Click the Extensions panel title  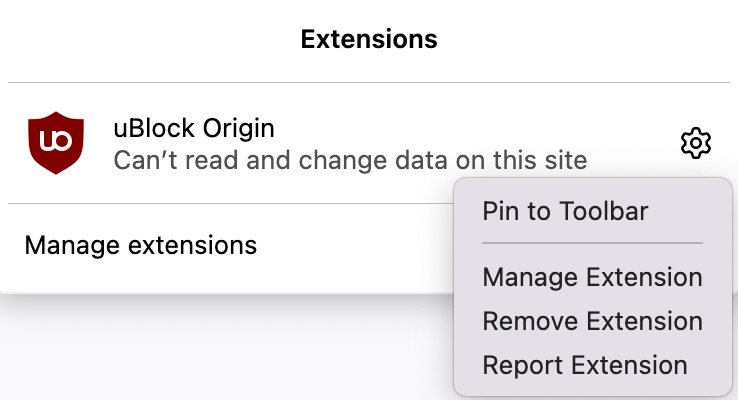click(x=369, y=39)
